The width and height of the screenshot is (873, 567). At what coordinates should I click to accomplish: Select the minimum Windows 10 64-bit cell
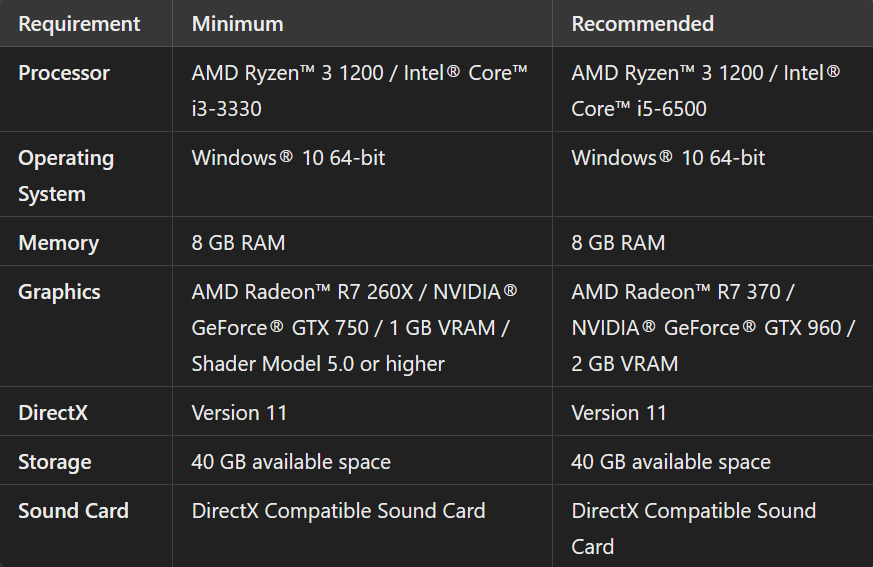coord(288,158)
